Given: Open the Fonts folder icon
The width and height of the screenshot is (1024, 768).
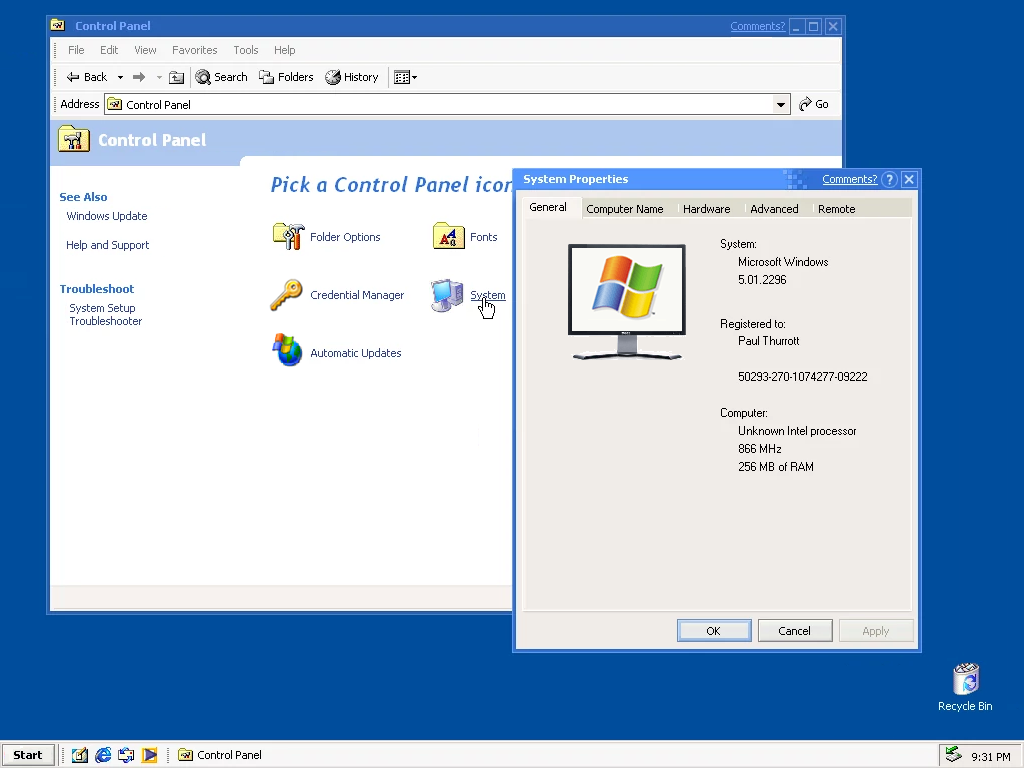Looking at the screenshot, I should 448,237.
